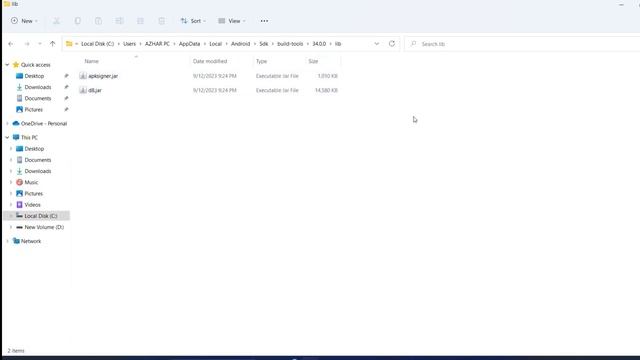
Task: Open the New item menu
Action: click(24, 21)
